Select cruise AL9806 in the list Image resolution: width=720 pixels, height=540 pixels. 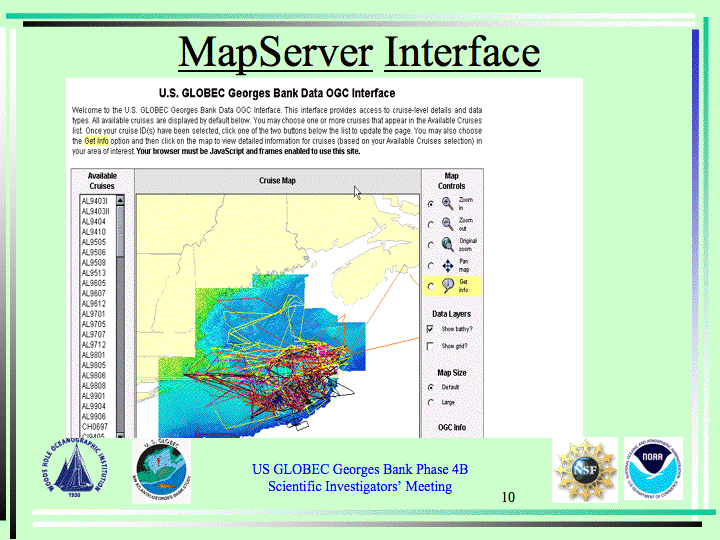click(94, 375)
